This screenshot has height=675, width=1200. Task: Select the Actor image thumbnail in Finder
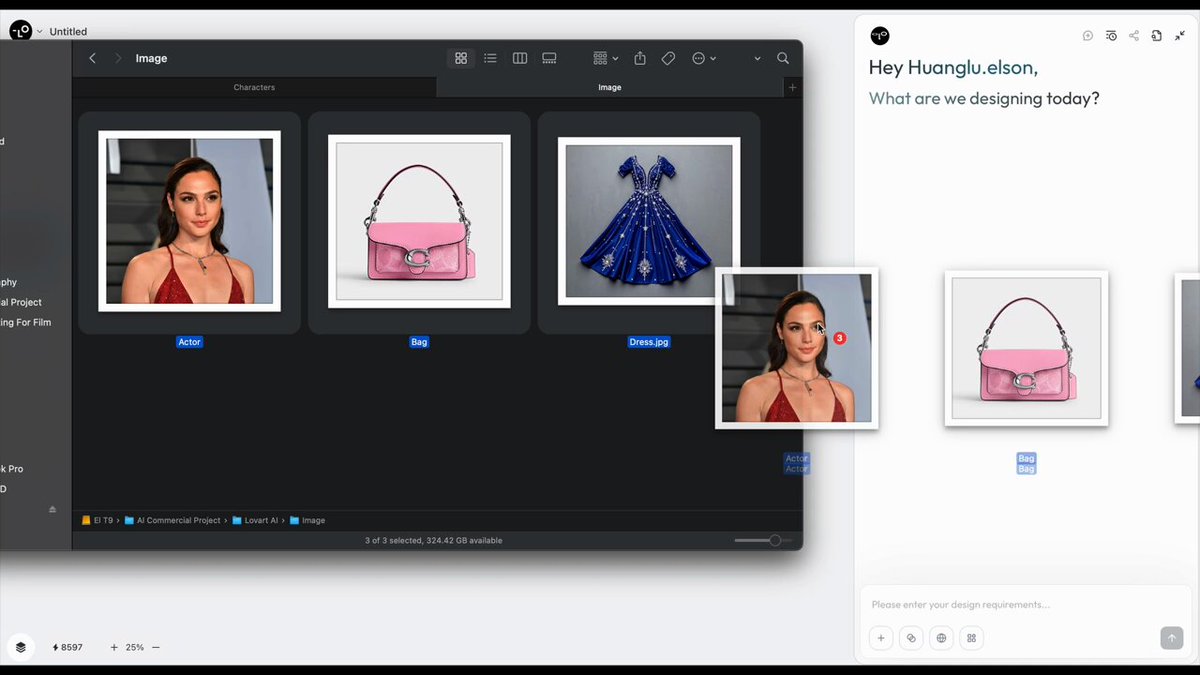[189, 221]
